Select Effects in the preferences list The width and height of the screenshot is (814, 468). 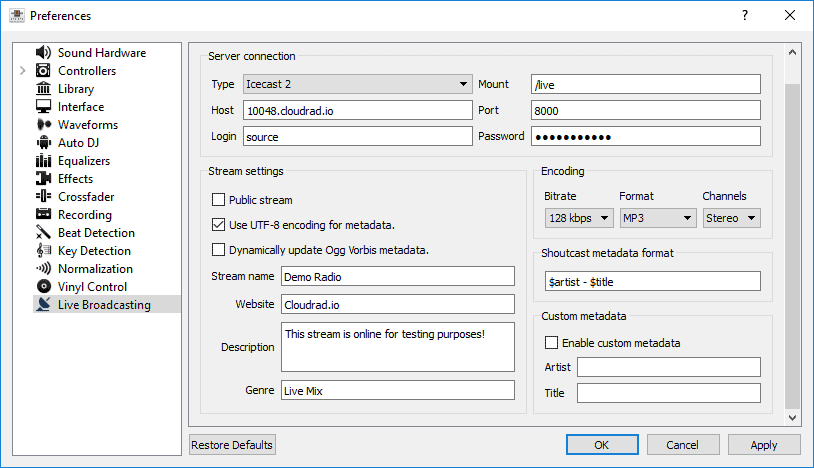[75, 178]
